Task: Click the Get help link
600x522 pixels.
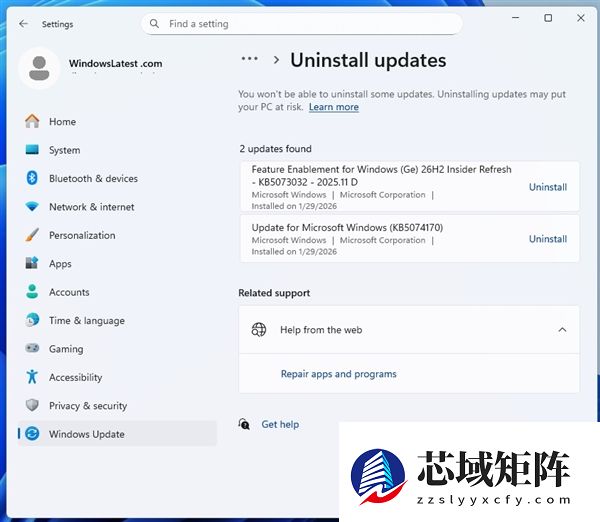Action: [x=280, y=424]
